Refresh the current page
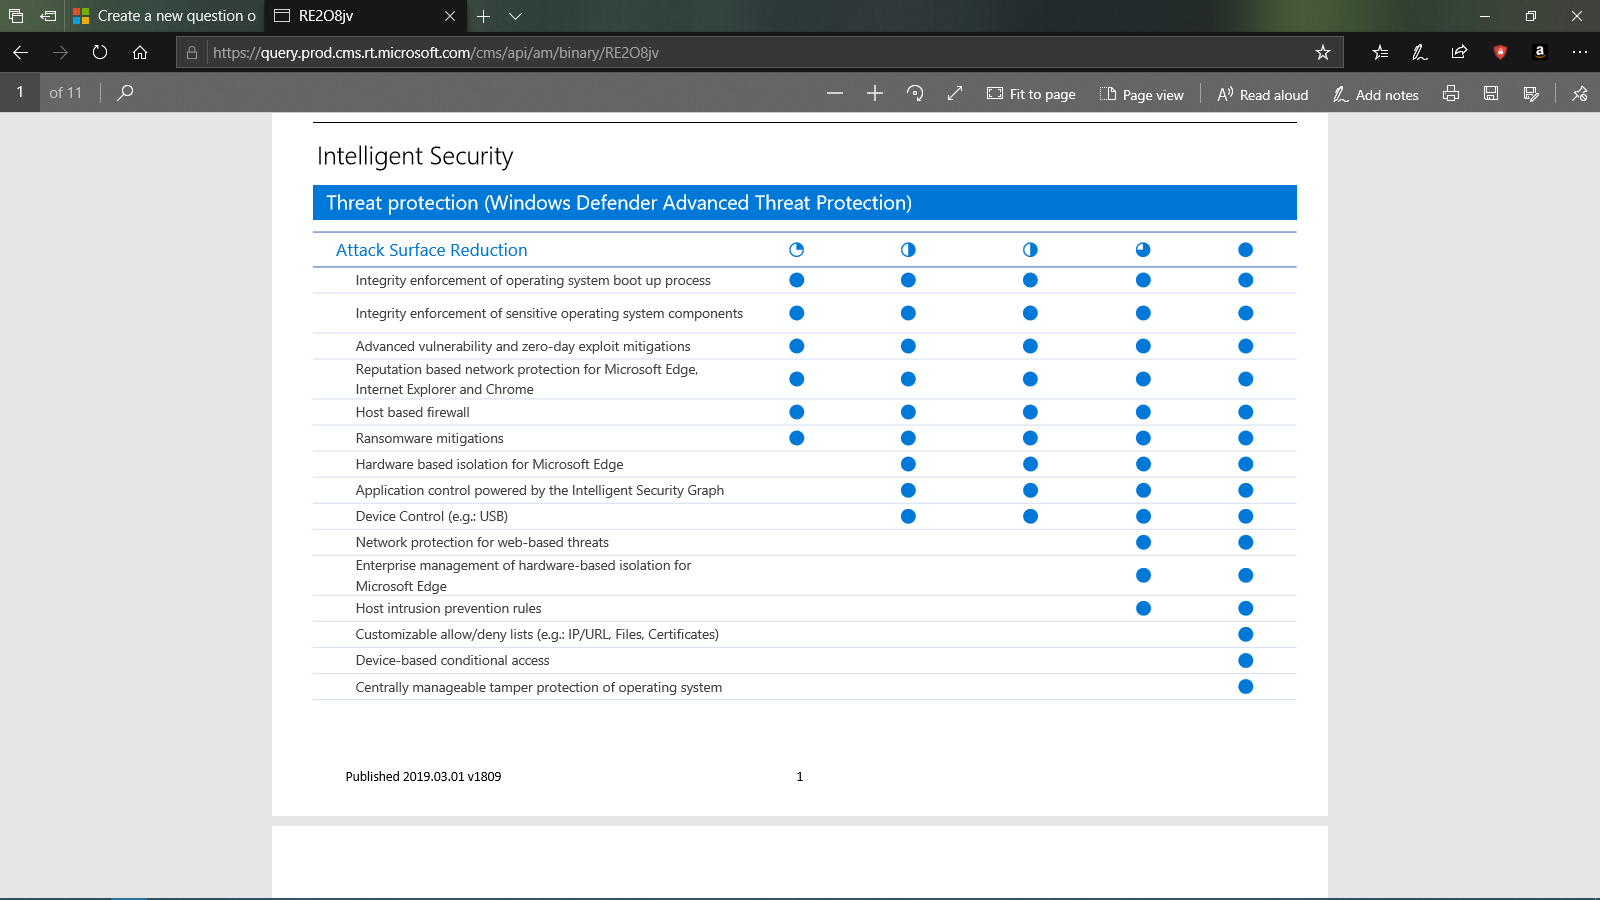 (100, 52)
